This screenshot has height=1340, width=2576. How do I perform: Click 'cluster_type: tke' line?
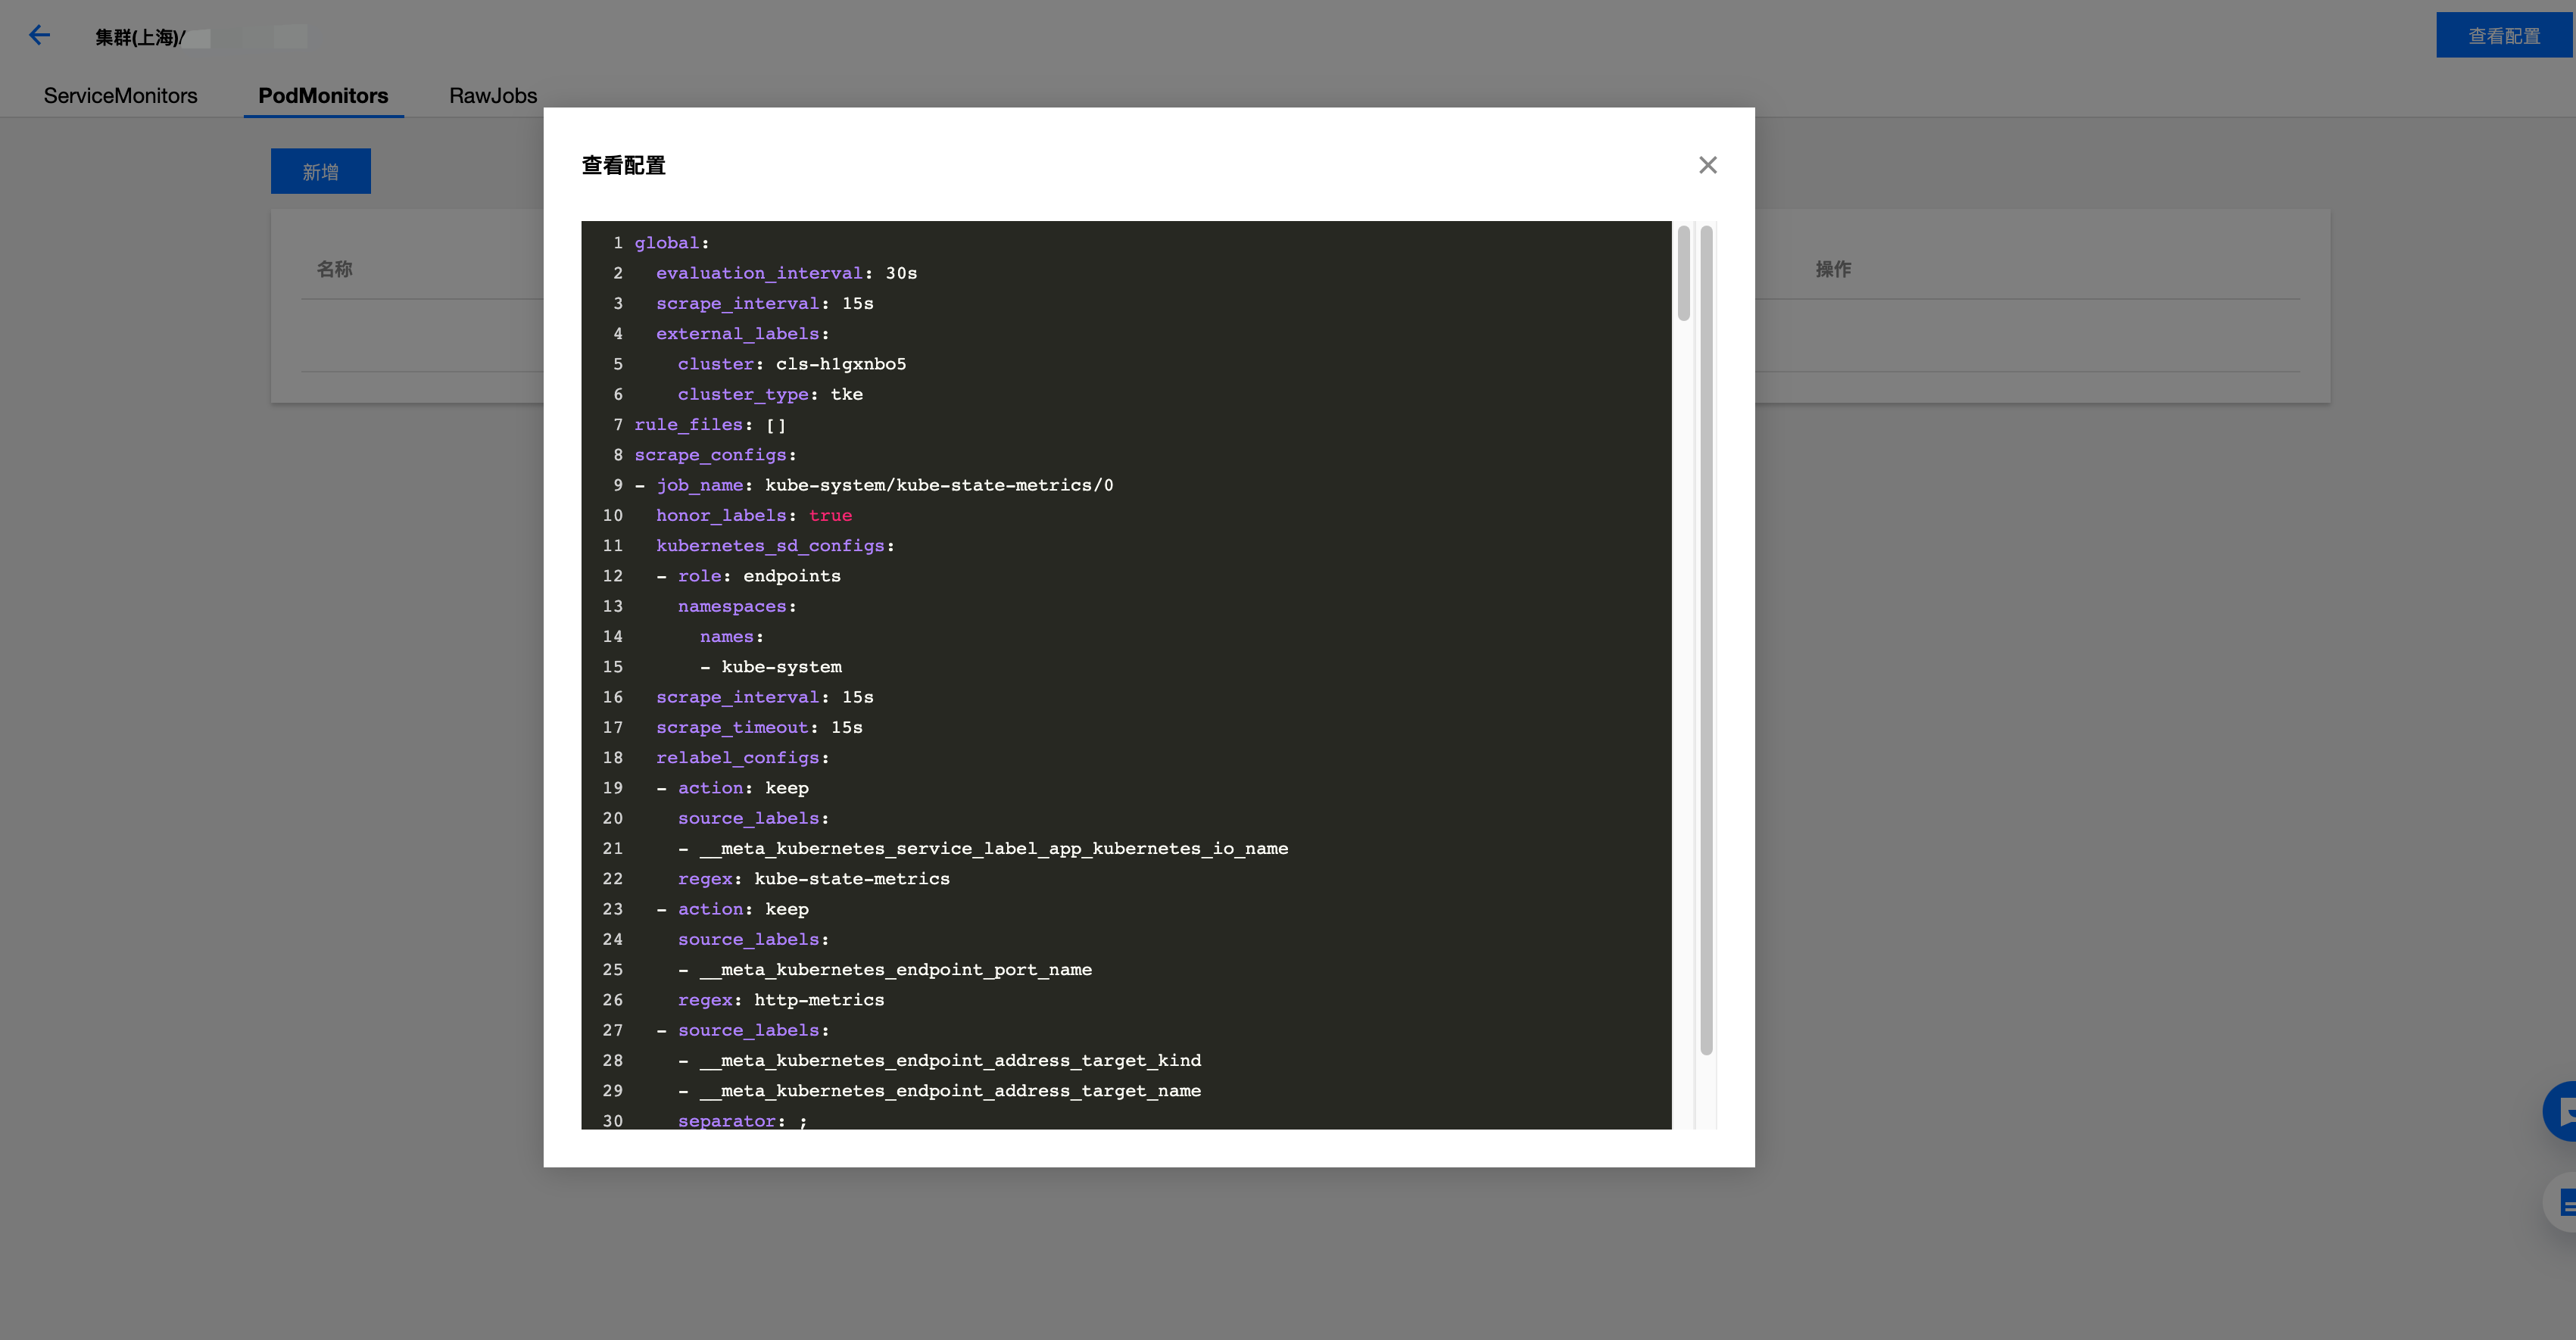tap(770, 394)
